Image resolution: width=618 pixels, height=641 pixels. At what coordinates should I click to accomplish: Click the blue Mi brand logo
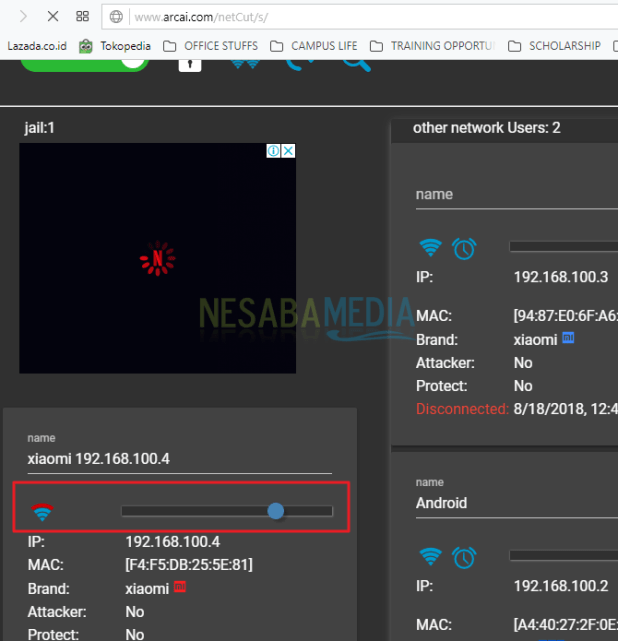(568, 338)
